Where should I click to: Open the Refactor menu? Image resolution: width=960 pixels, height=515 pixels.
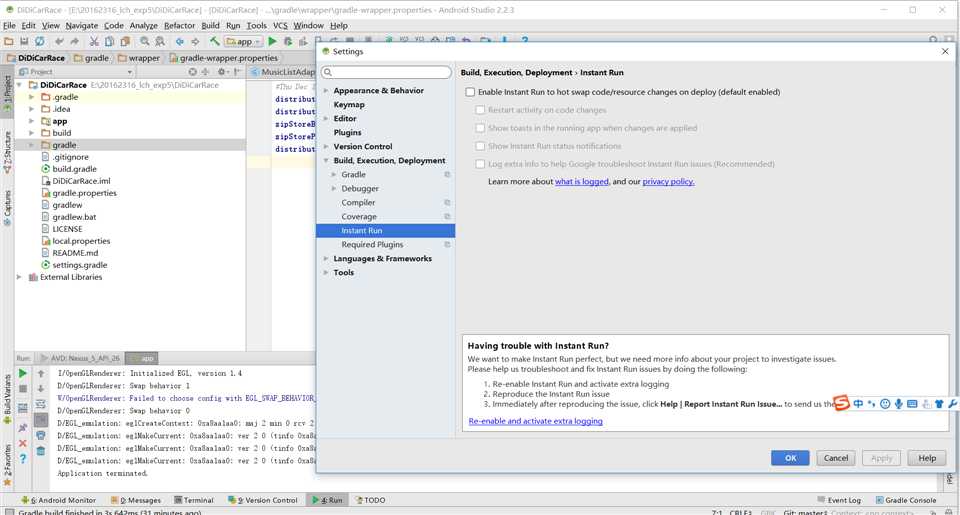coord(179,26)
